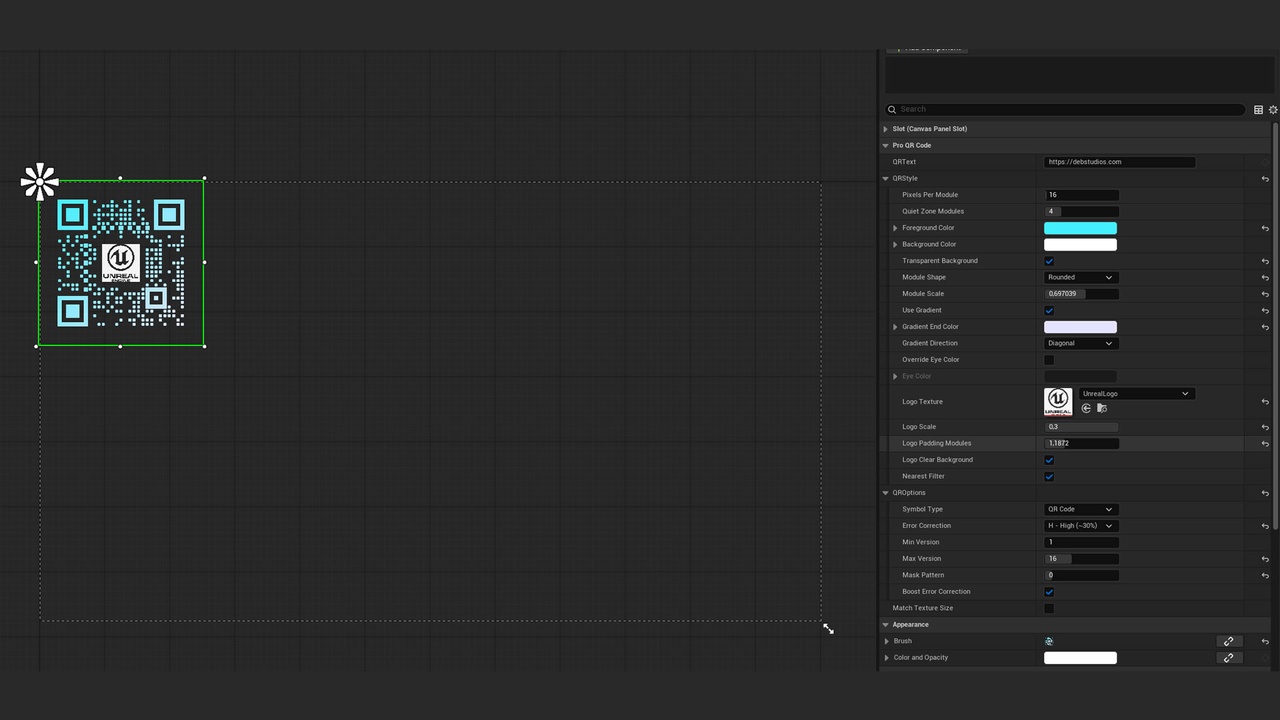The image size is (1280, 720).
Task: Expand the Color and Opacity property
Action: coord(887,658)
